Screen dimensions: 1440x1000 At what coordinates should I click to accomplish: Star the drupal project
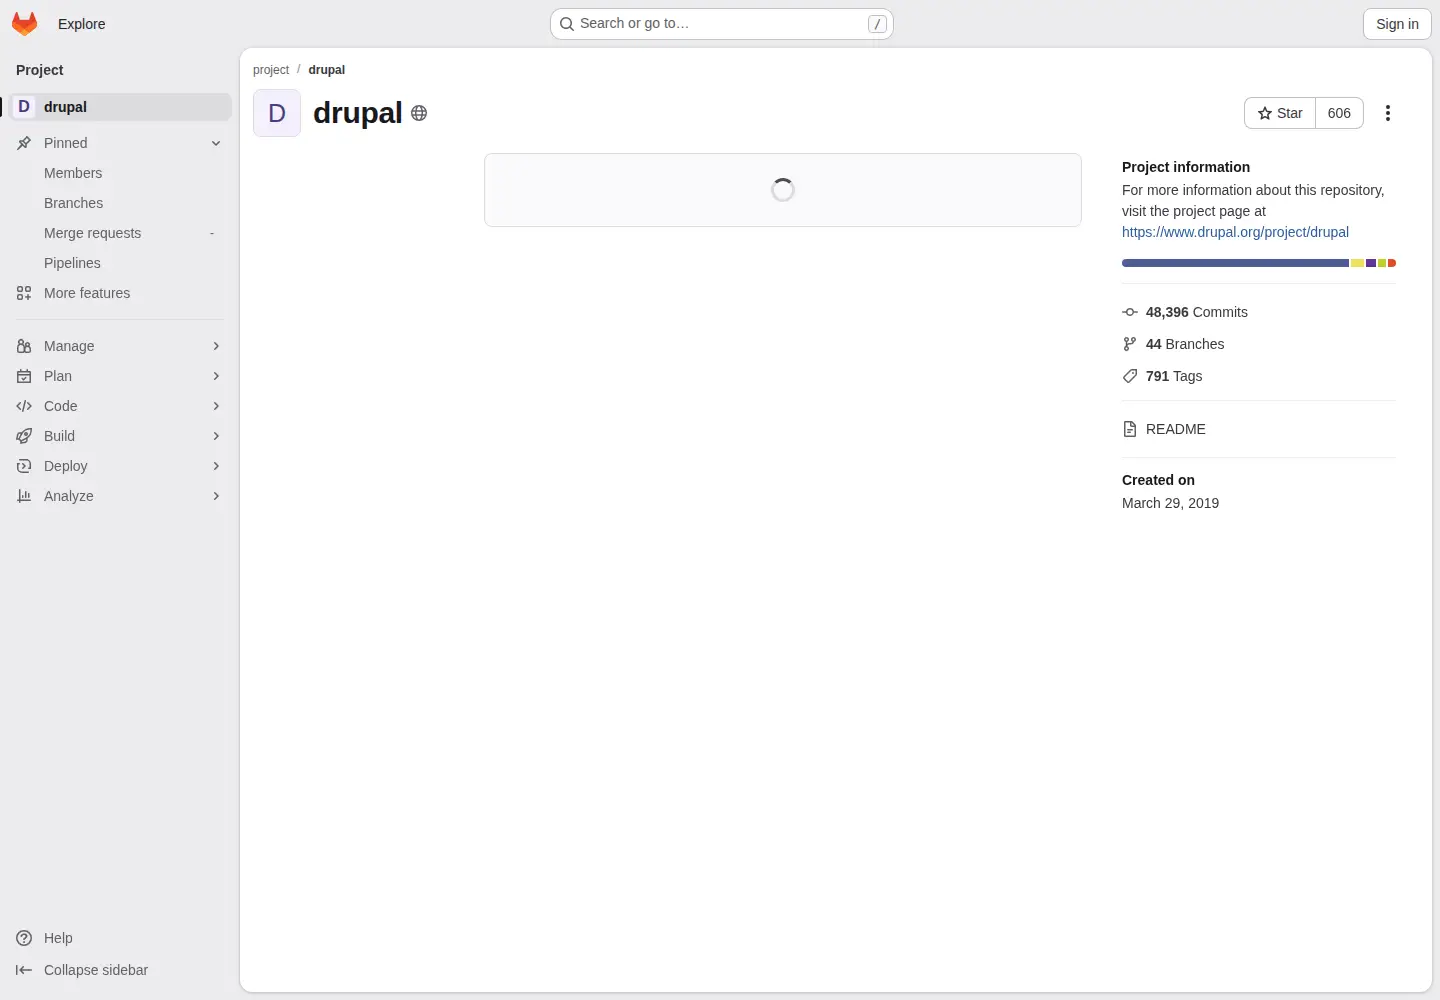click(1280, 113)
